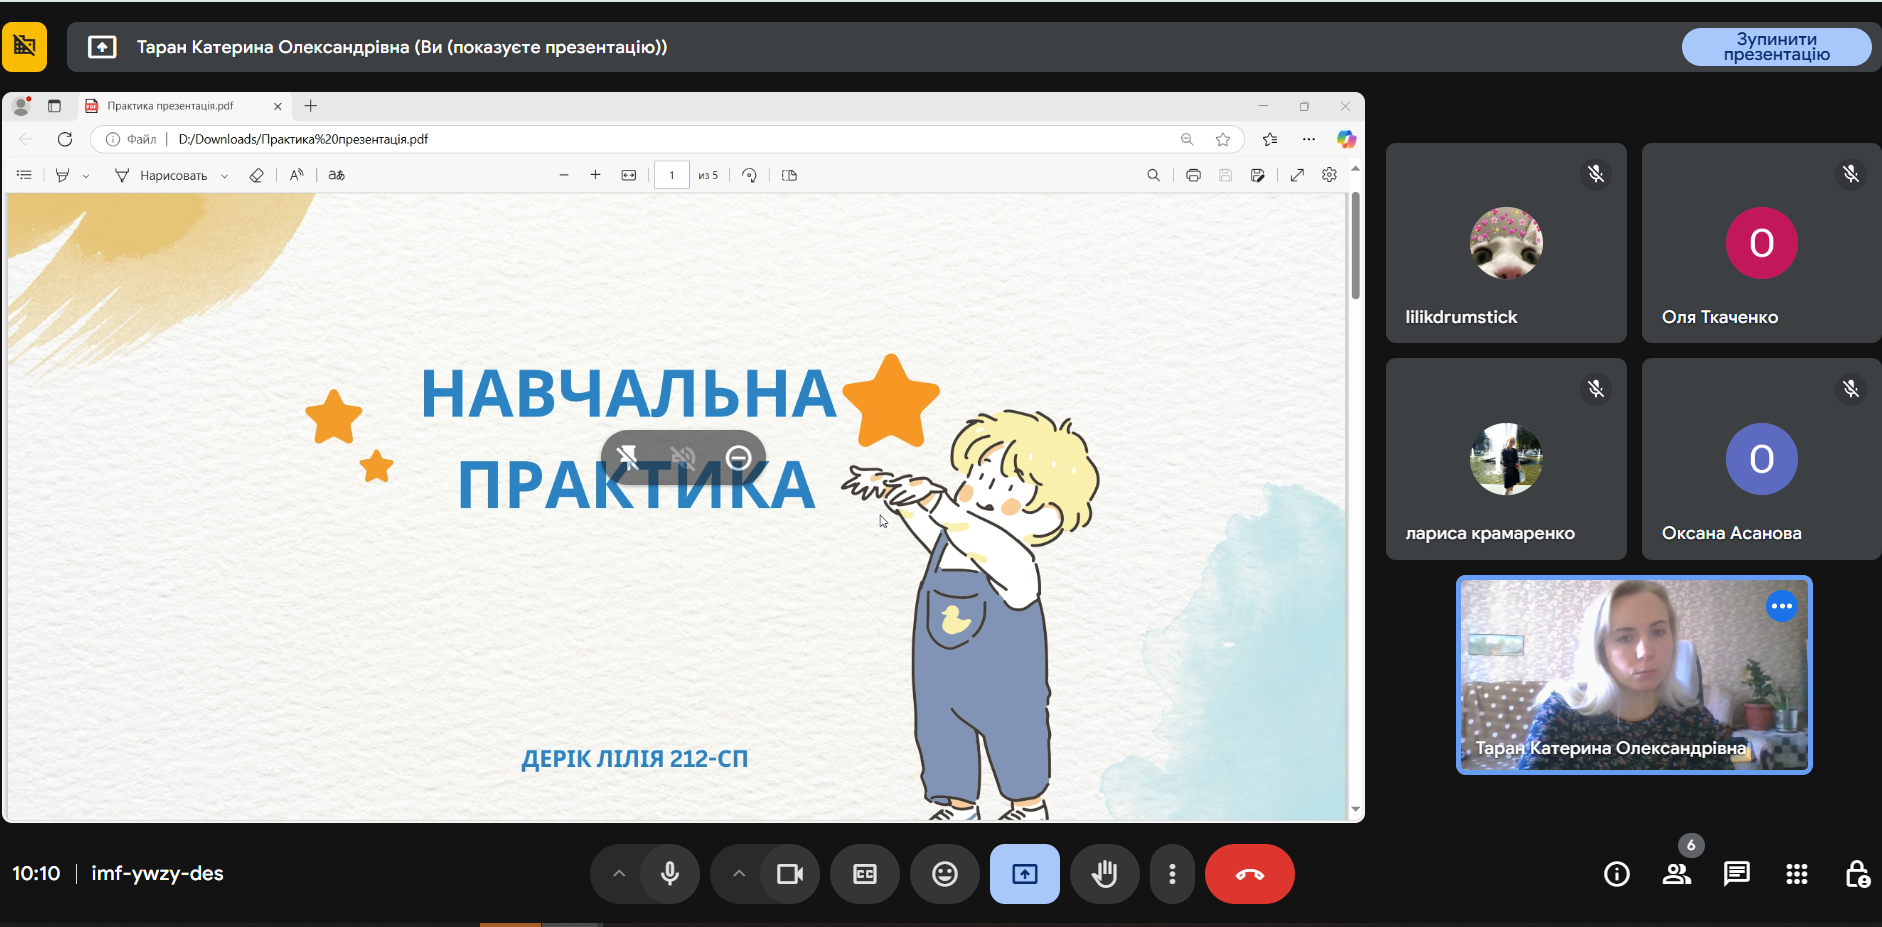The height and width of the screenshot is (927, 1882).
Task: Open the chat panel
Action: tap(1736, 874)
